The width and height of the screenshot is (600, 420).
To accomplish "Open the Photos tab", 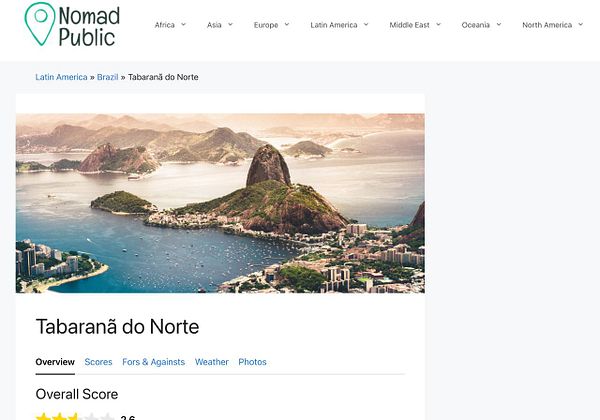I will click(x=252, y=362).
